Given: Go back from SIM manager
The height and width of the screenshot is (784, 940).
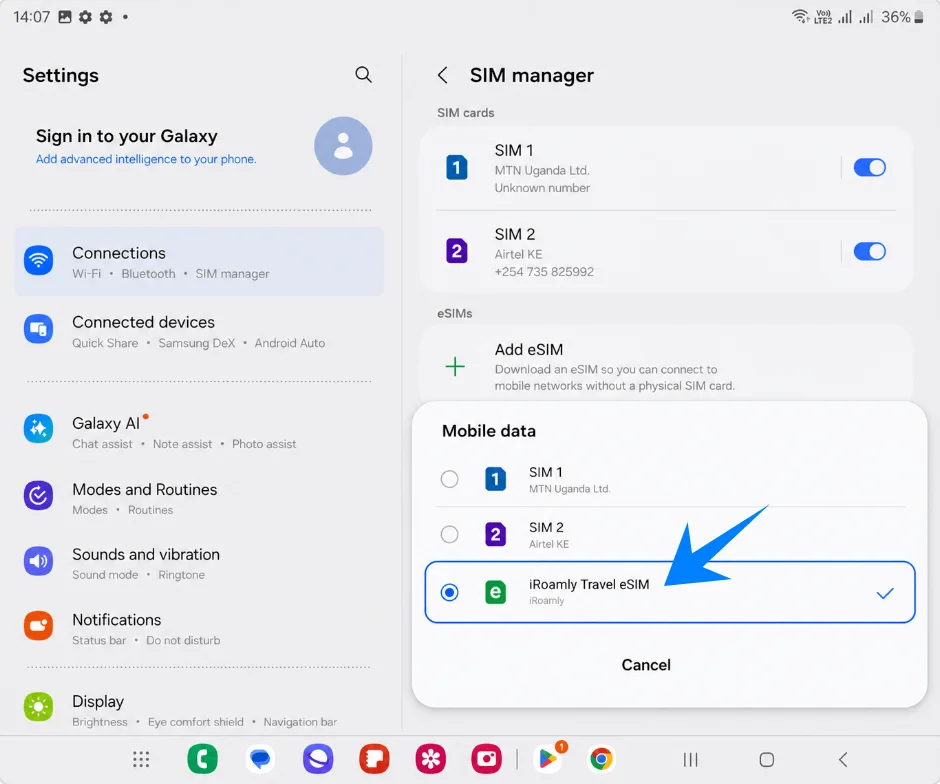Looking at the screenshot, I should (x=442, y=76).
